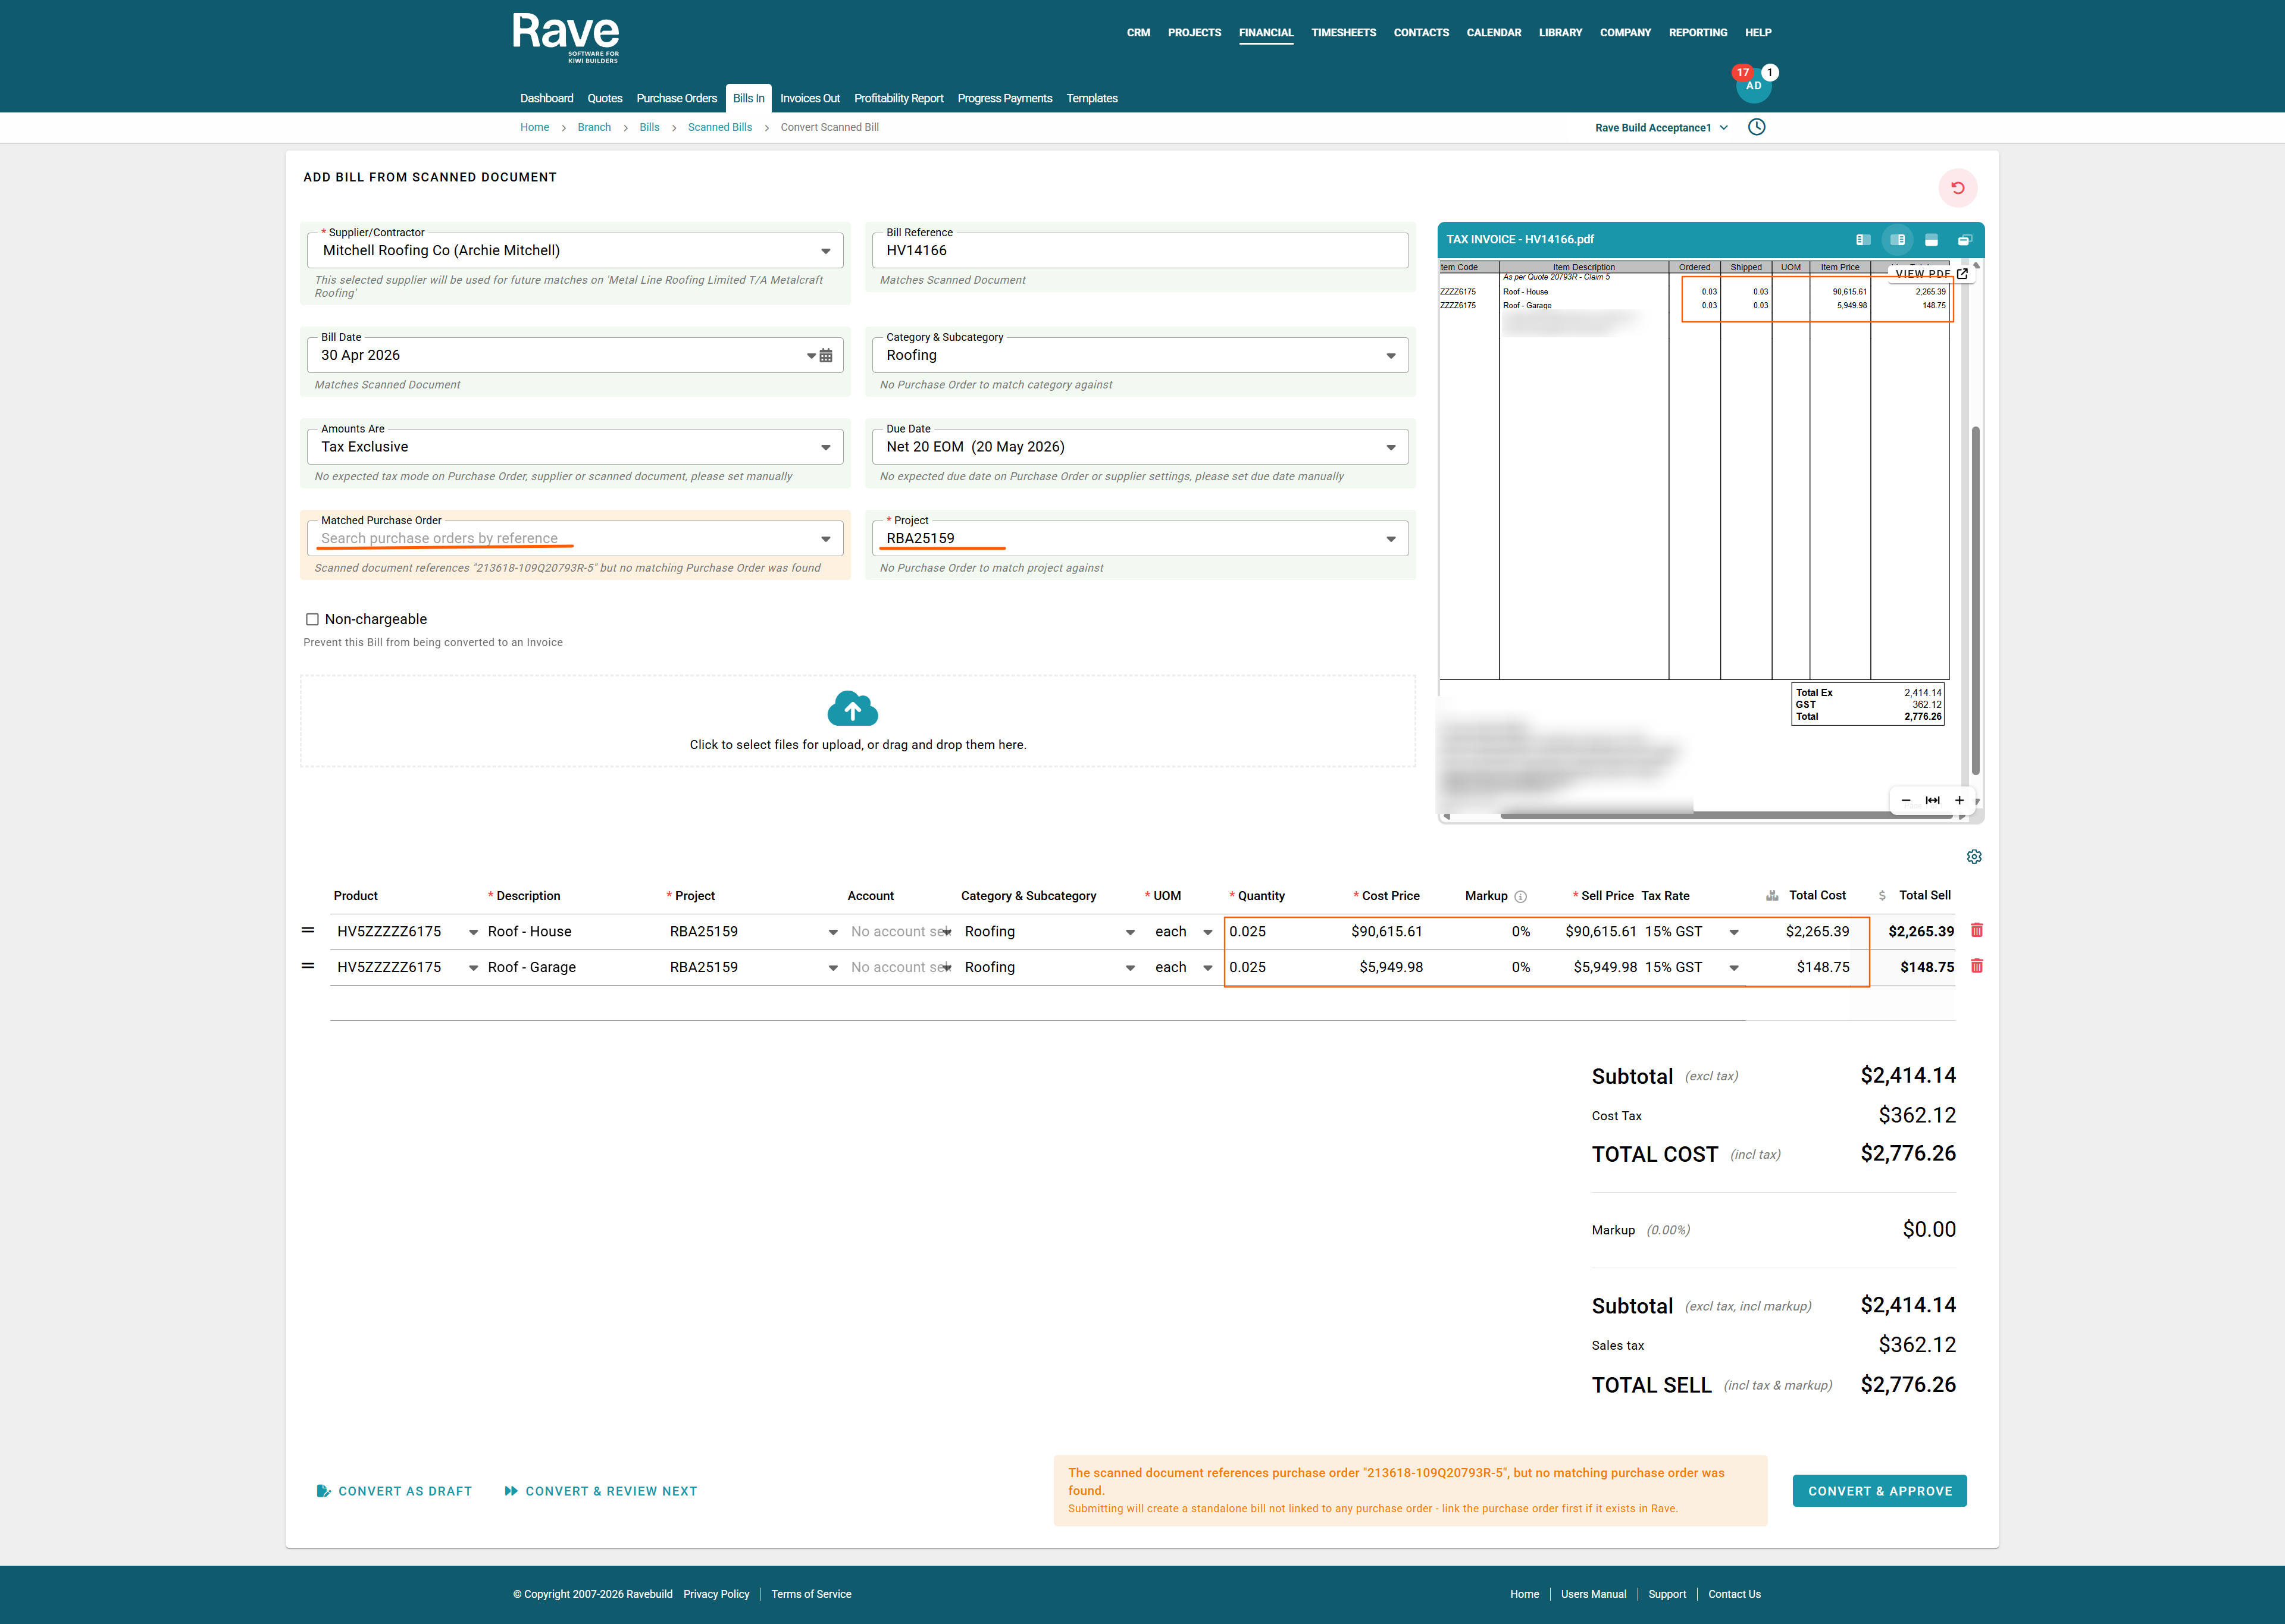The height and width of the screenshot is (1624, 2285).
Task: Click Convert as Draft
Action: 394,1491
